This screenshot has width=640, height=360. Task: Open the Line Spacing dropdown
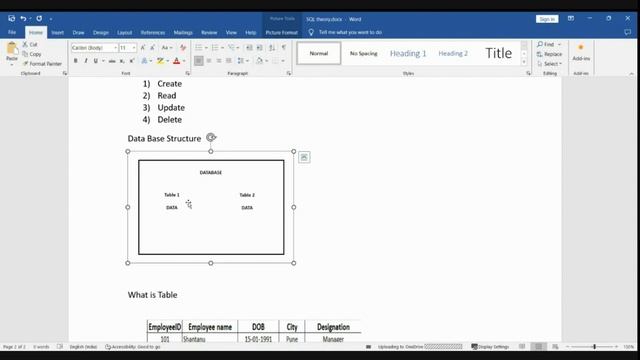coord(243,61)
